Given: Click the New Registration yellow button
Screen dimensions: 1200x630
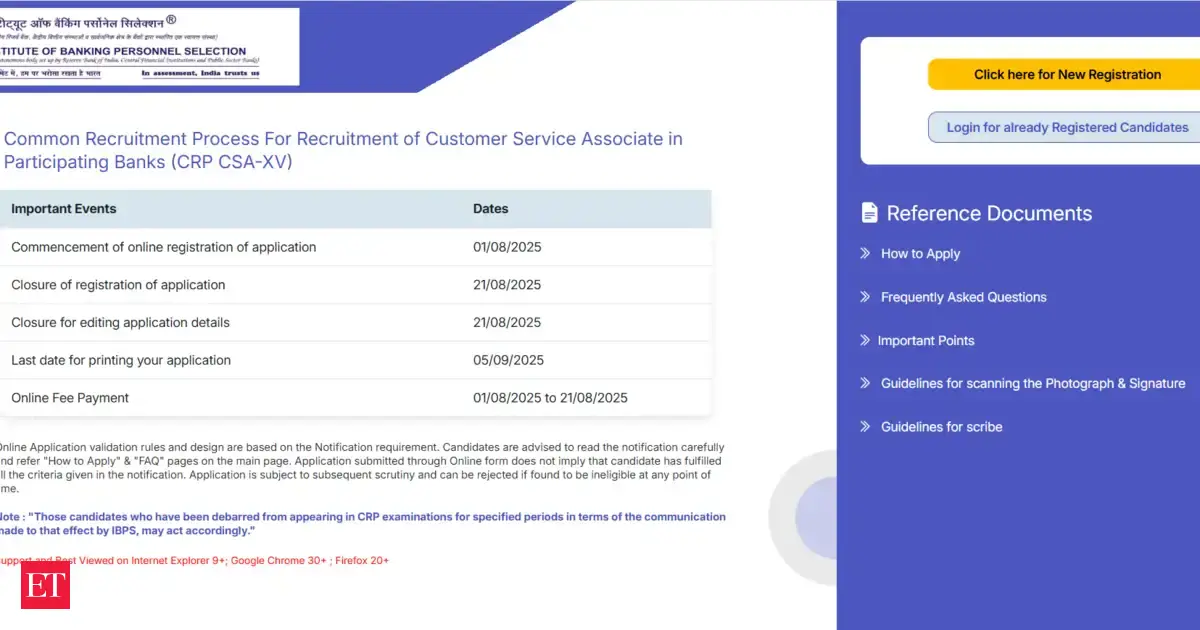Looking at the screenshot, I should [x=1067, y=74].
